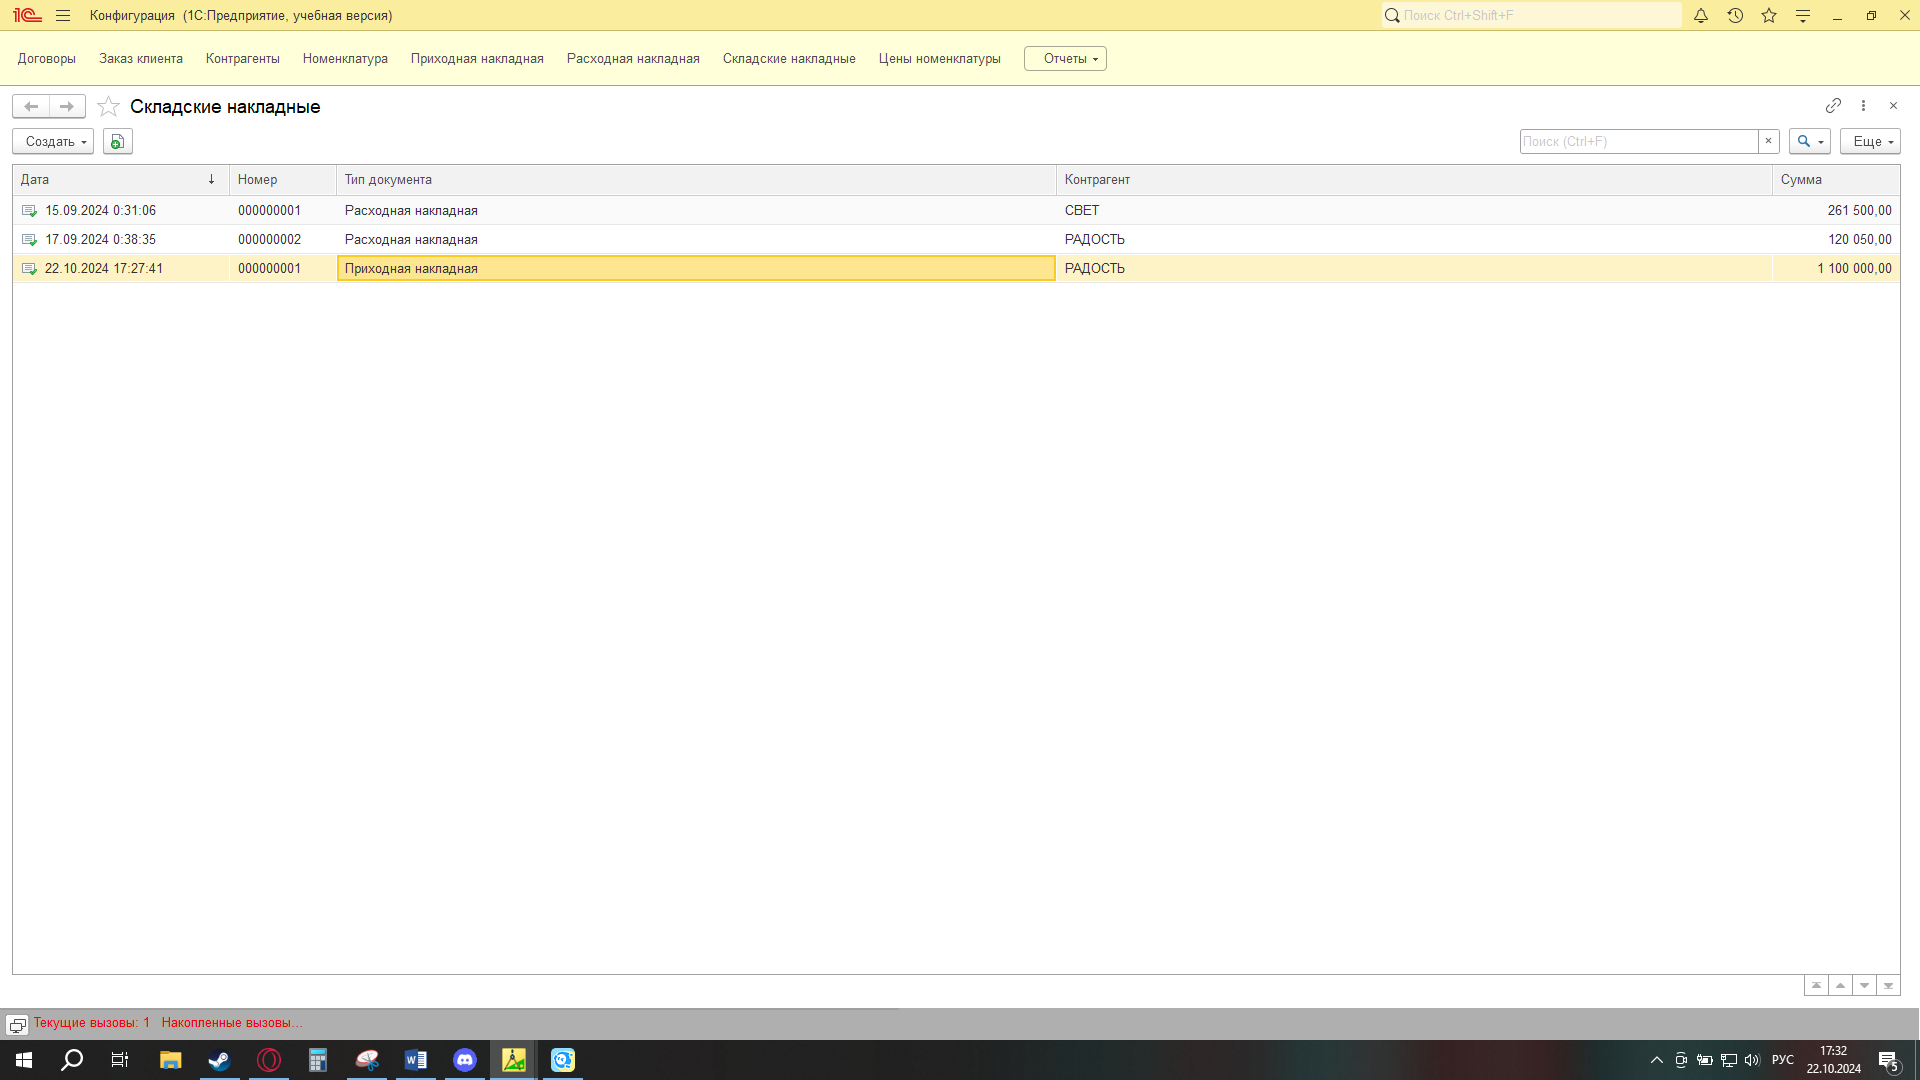
Task: Sort by the Номер column header
Action: (283, 180)
